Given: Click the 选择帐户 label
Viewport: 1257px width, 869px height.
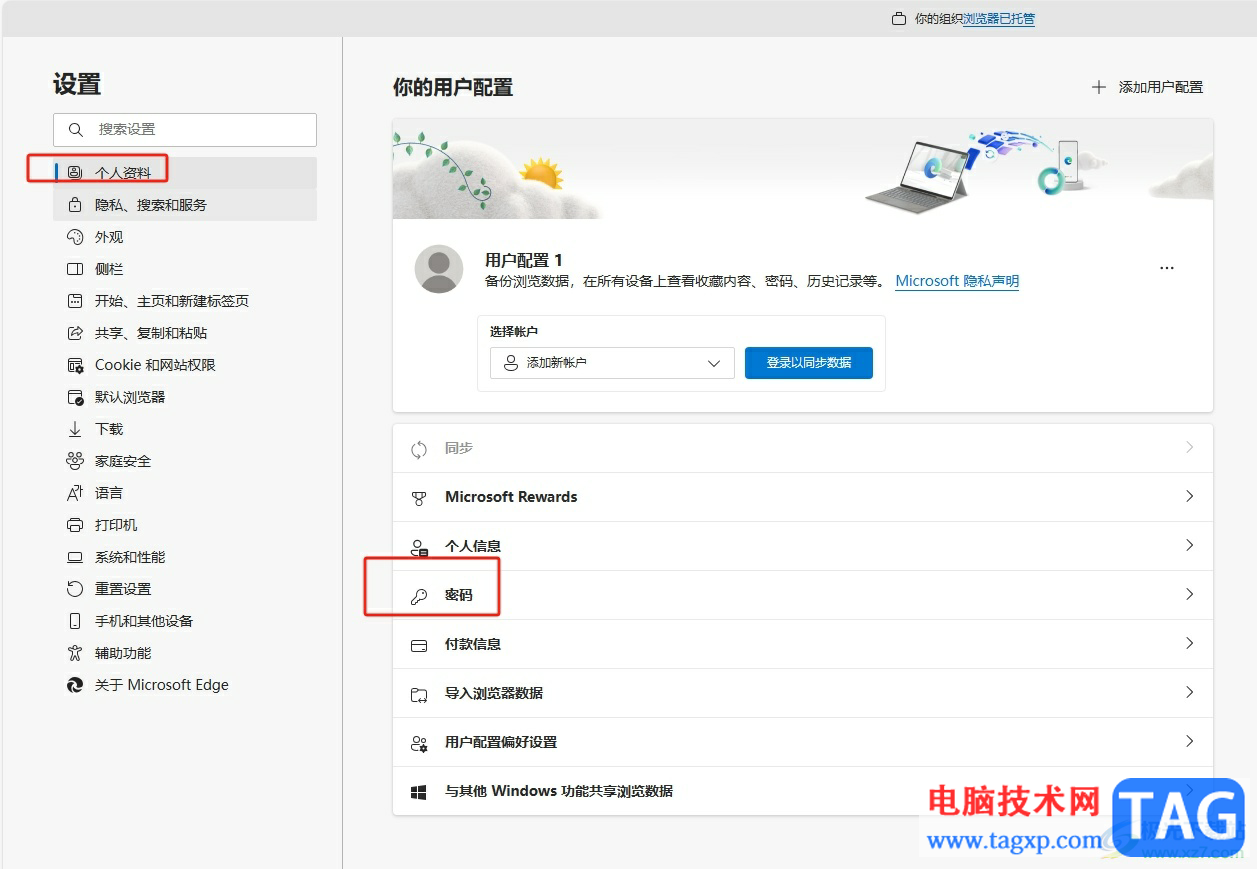Looking at the screenshot, I should coord(514,332).
